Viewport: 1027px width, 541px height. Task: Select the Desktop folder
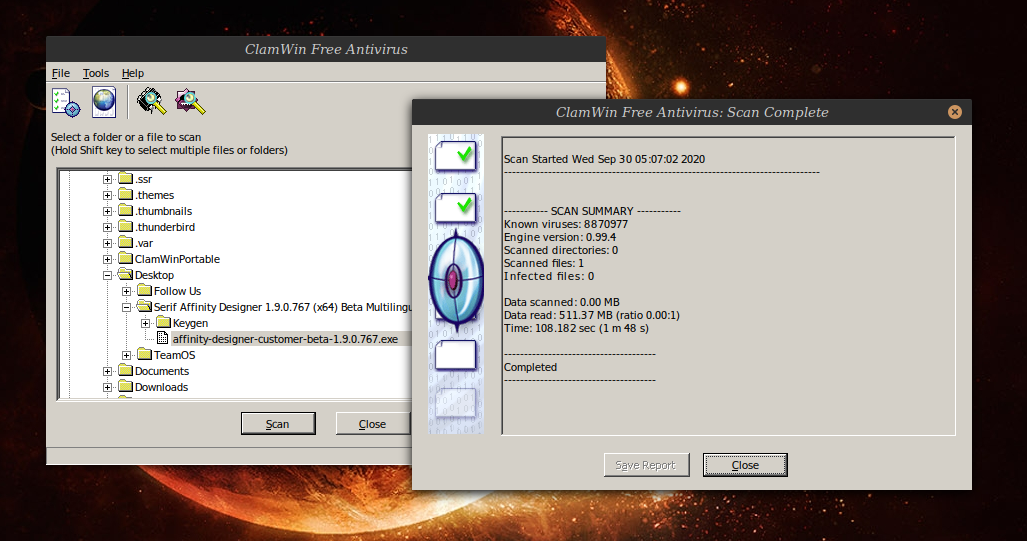(154, 275)
